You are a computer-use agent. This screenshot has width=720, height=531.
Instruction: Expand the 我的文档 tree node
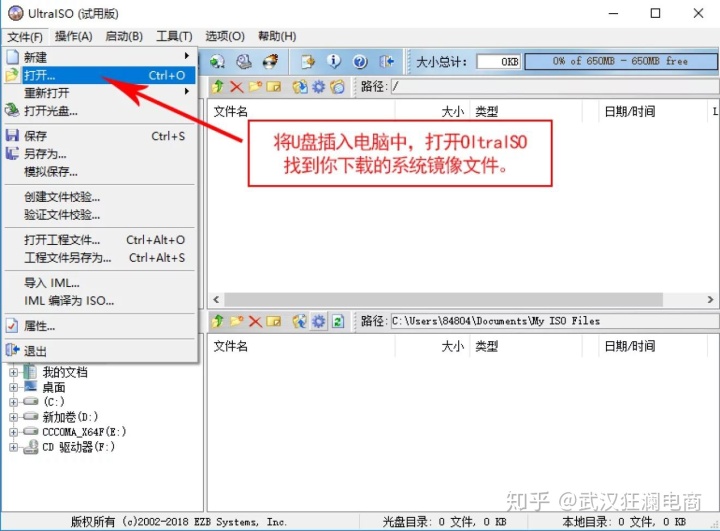point(13,372)
